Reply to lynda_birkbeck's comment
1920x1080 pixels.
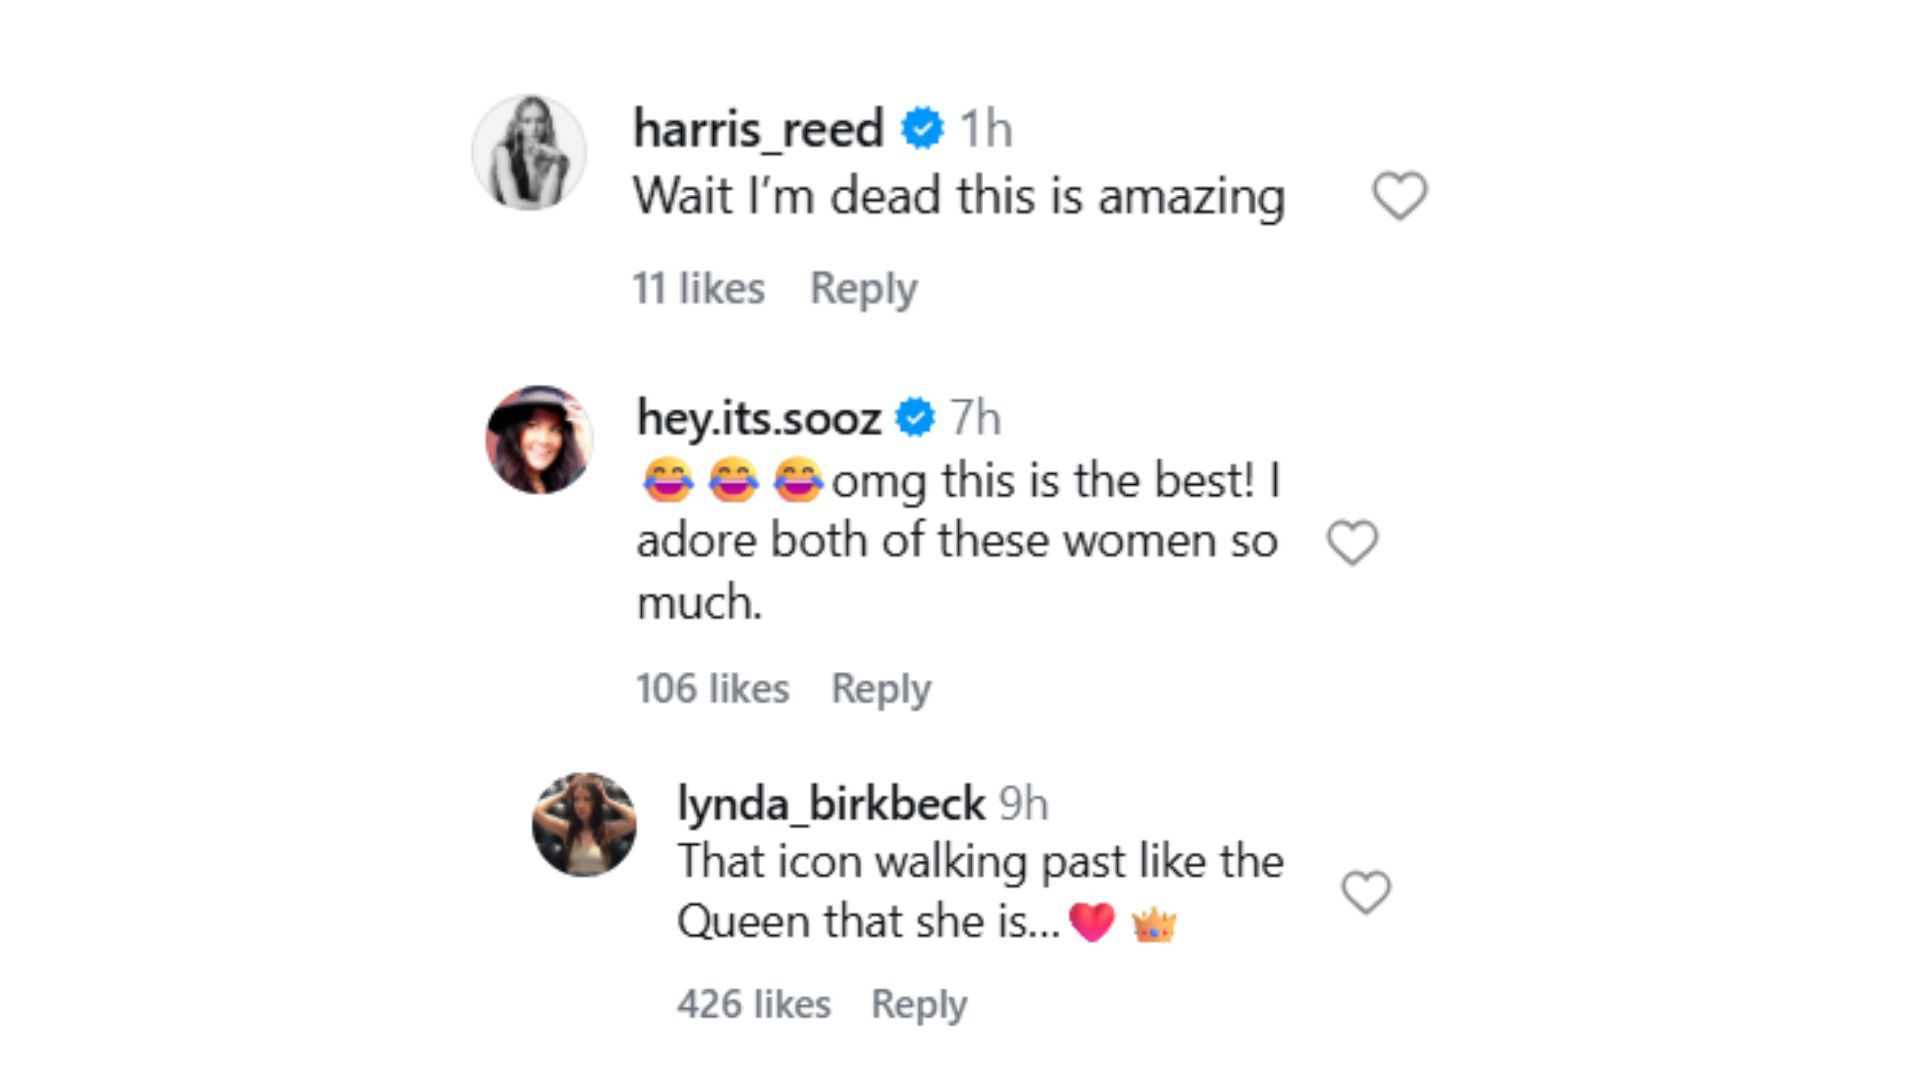point(919,1004)
